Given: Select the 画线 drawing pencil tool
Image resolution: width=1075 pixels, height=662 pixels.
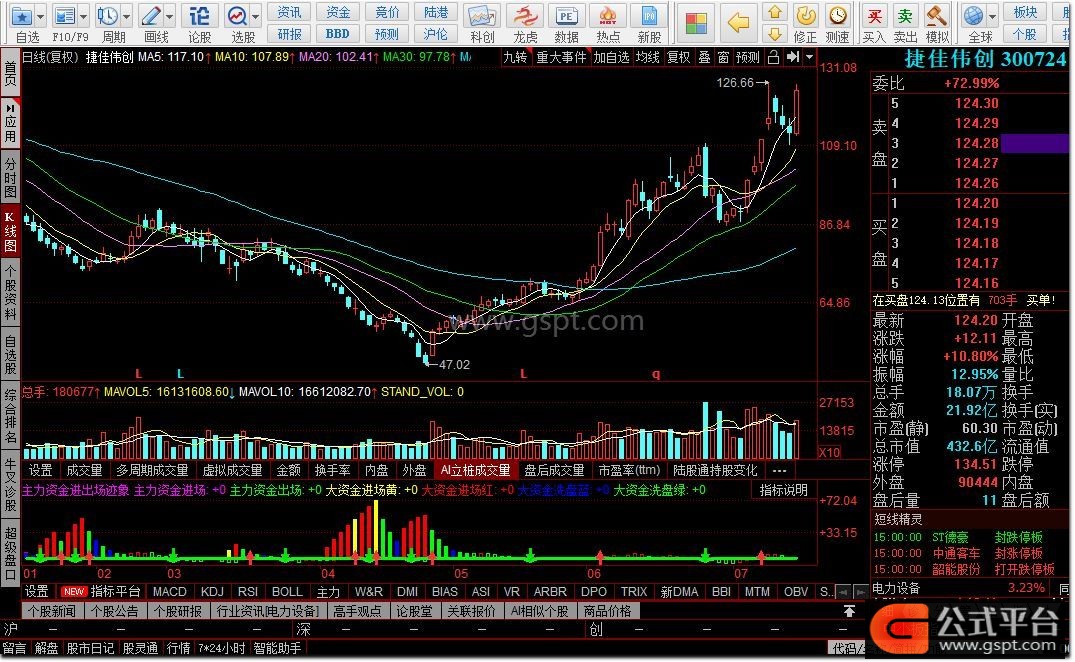Looking at the screenshot, I should pos(151,16).
